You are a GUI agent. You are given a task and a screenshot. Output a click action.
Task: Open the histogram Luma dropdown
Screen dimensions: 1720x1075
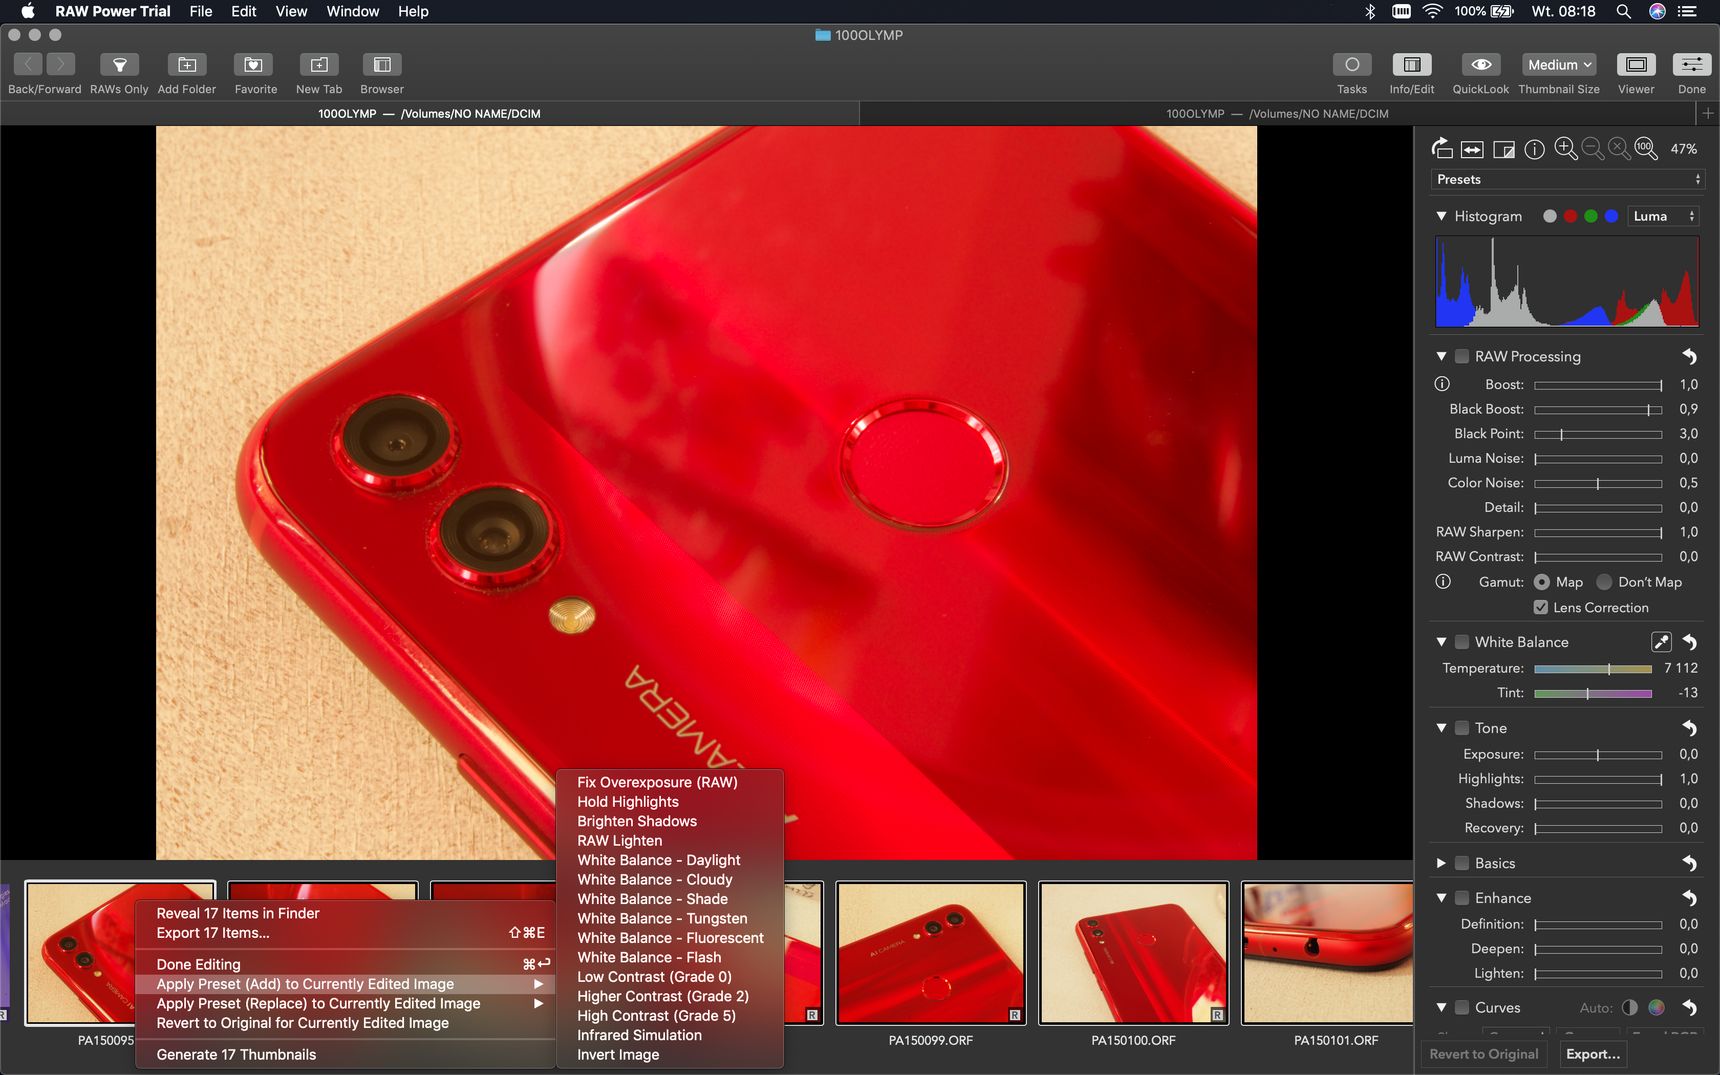1664,216
